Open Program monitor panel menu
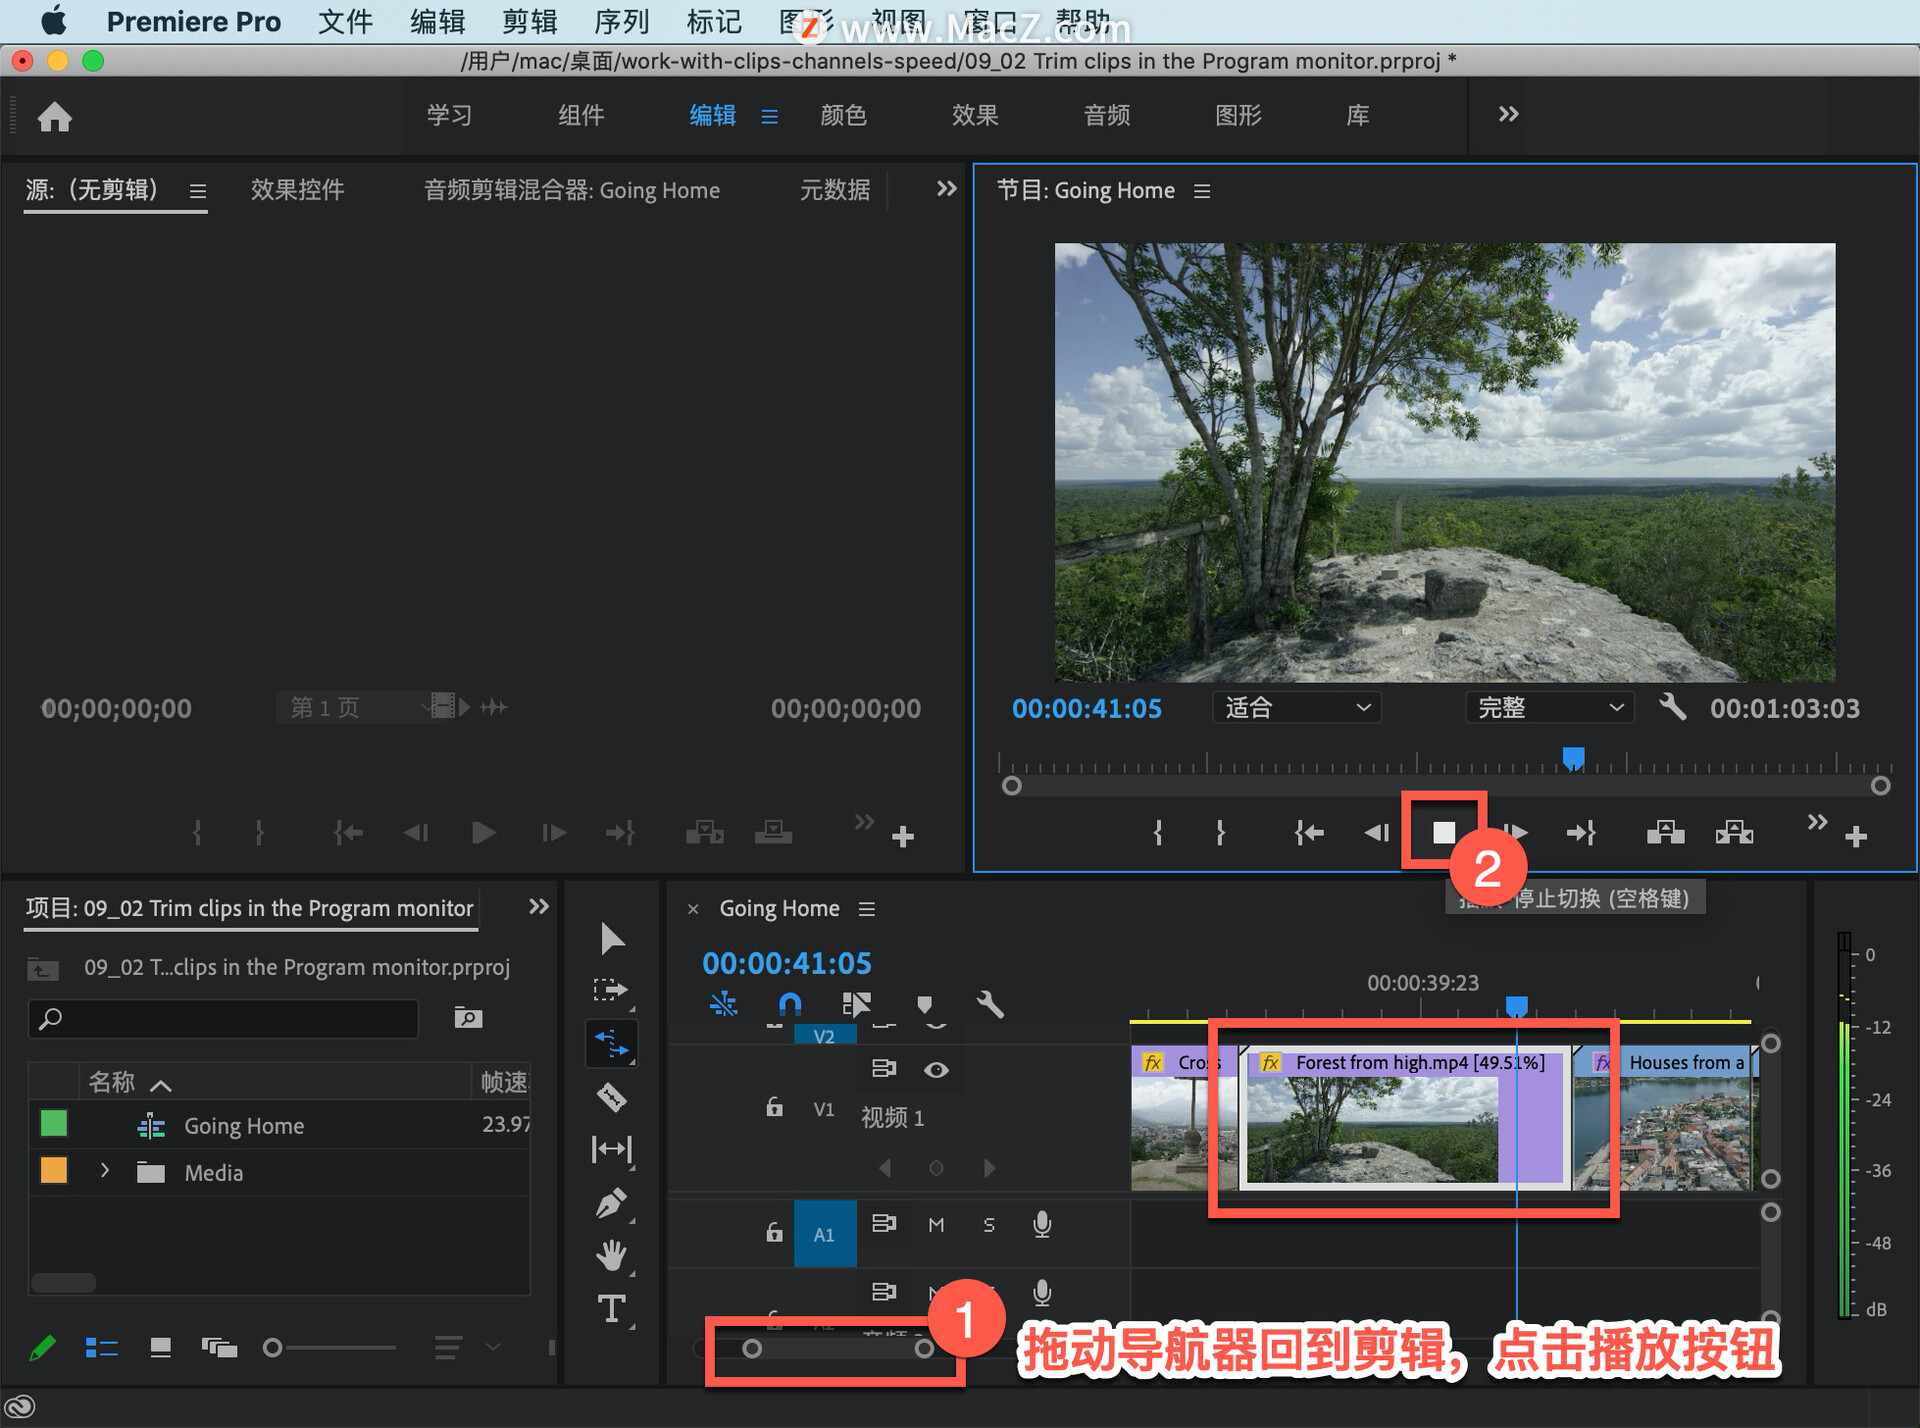The width and height of the screenshot is (1920, 1428). pyautogui.click(x=1202, y=191)
